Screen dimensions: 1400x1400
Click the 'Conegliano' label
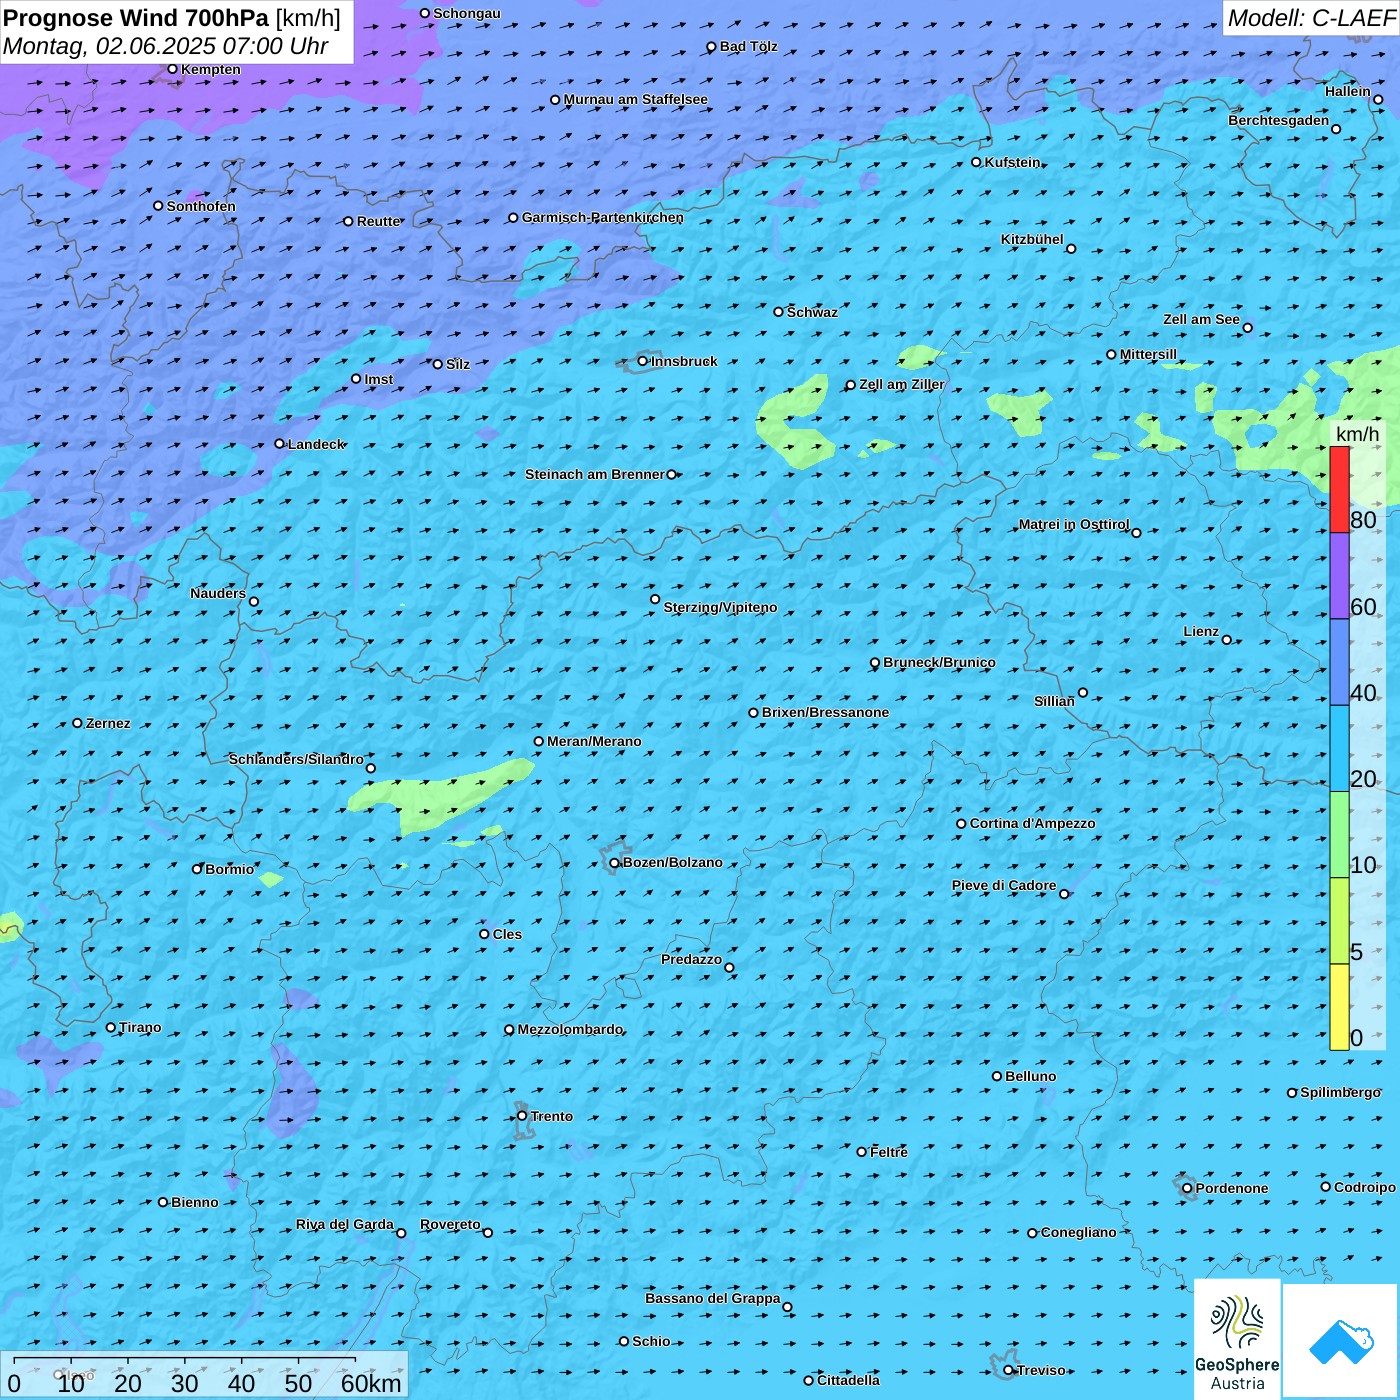click(x=1079, y=1232)
